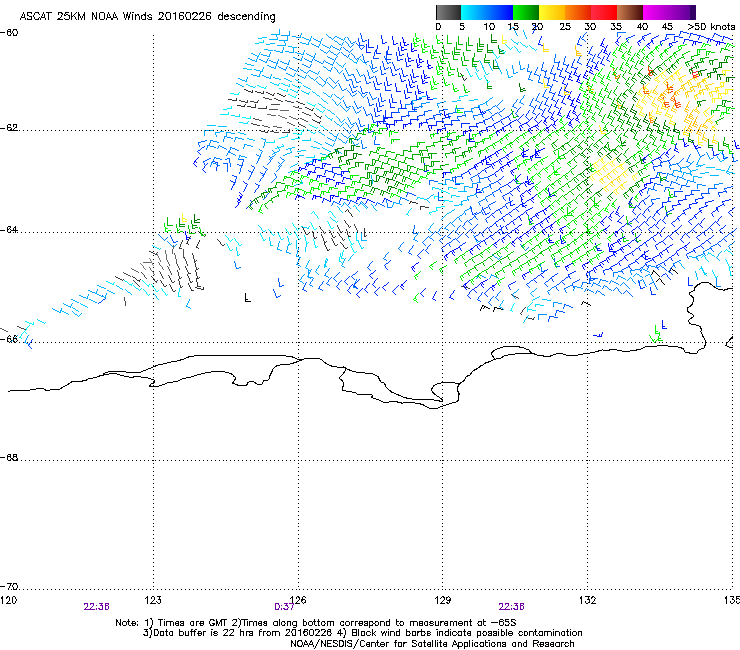Click the -66 latitude label
The image size is (740, 650).
coord(9,339)
